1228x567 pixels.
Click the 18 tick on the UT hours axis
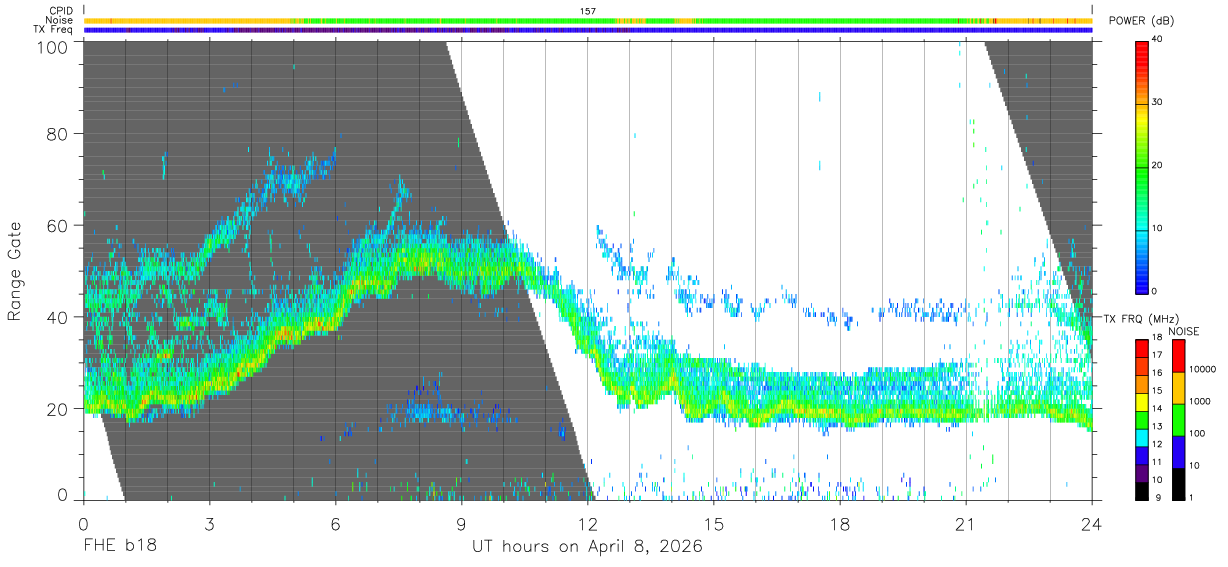click(x=839, y=524)
